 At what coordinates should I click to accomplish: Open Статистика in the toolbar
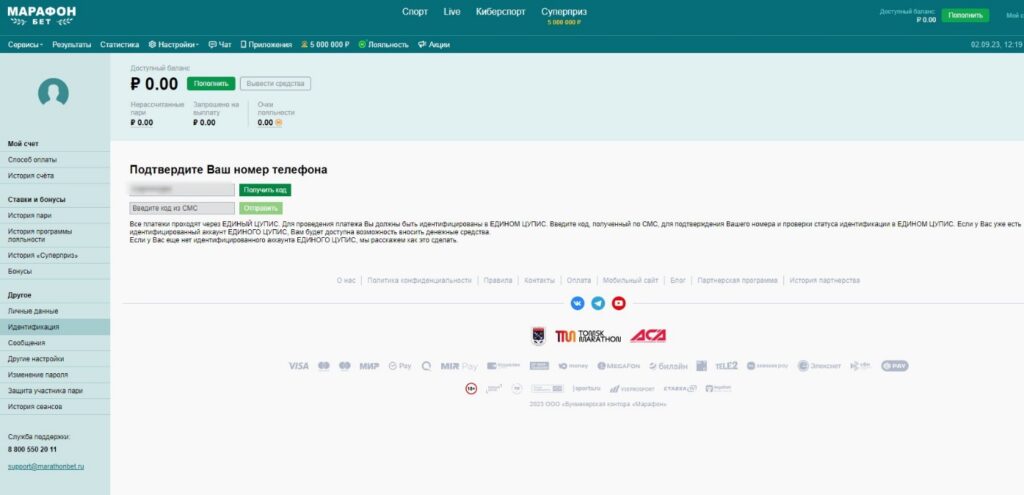120,44
